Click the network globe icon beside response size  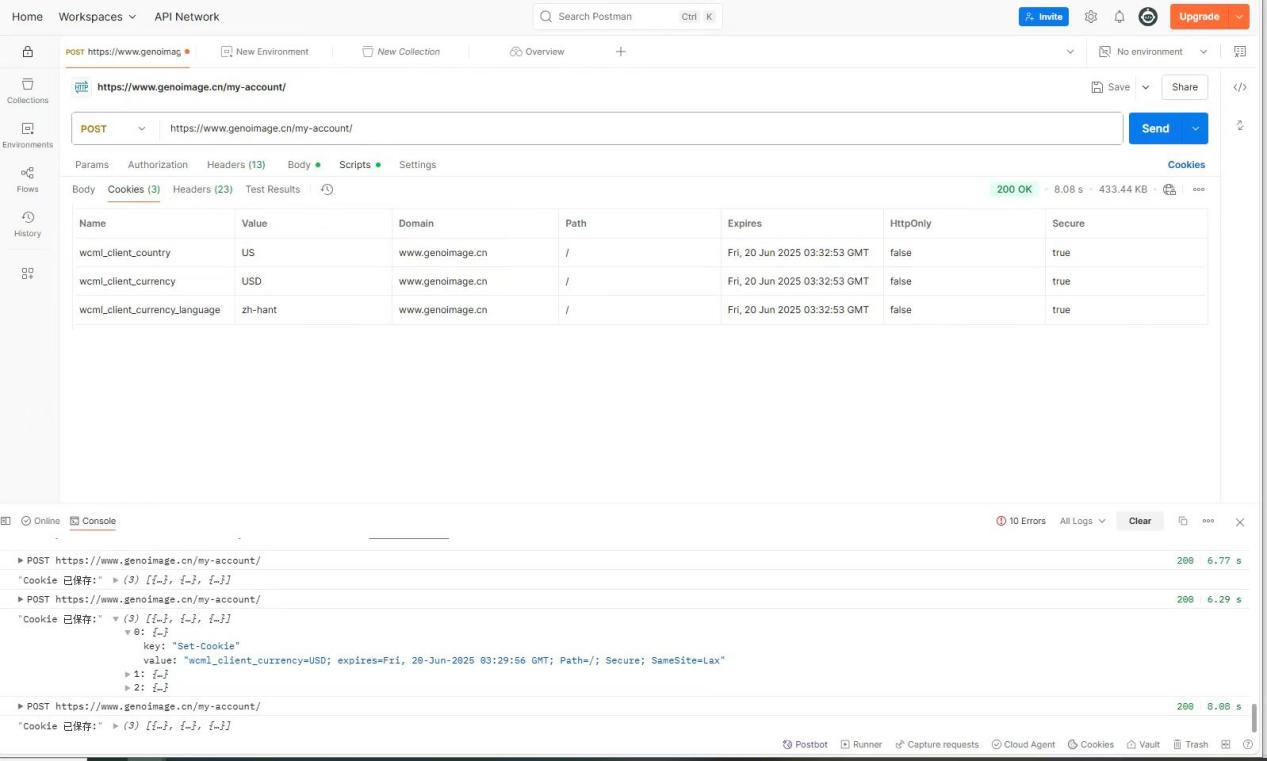click(x=1170, y=189)
